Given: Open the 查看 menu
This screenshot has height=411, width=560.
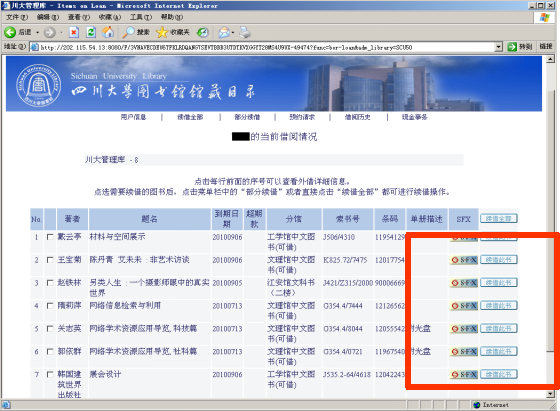Looking at the screenshot, I should point(79,17).
